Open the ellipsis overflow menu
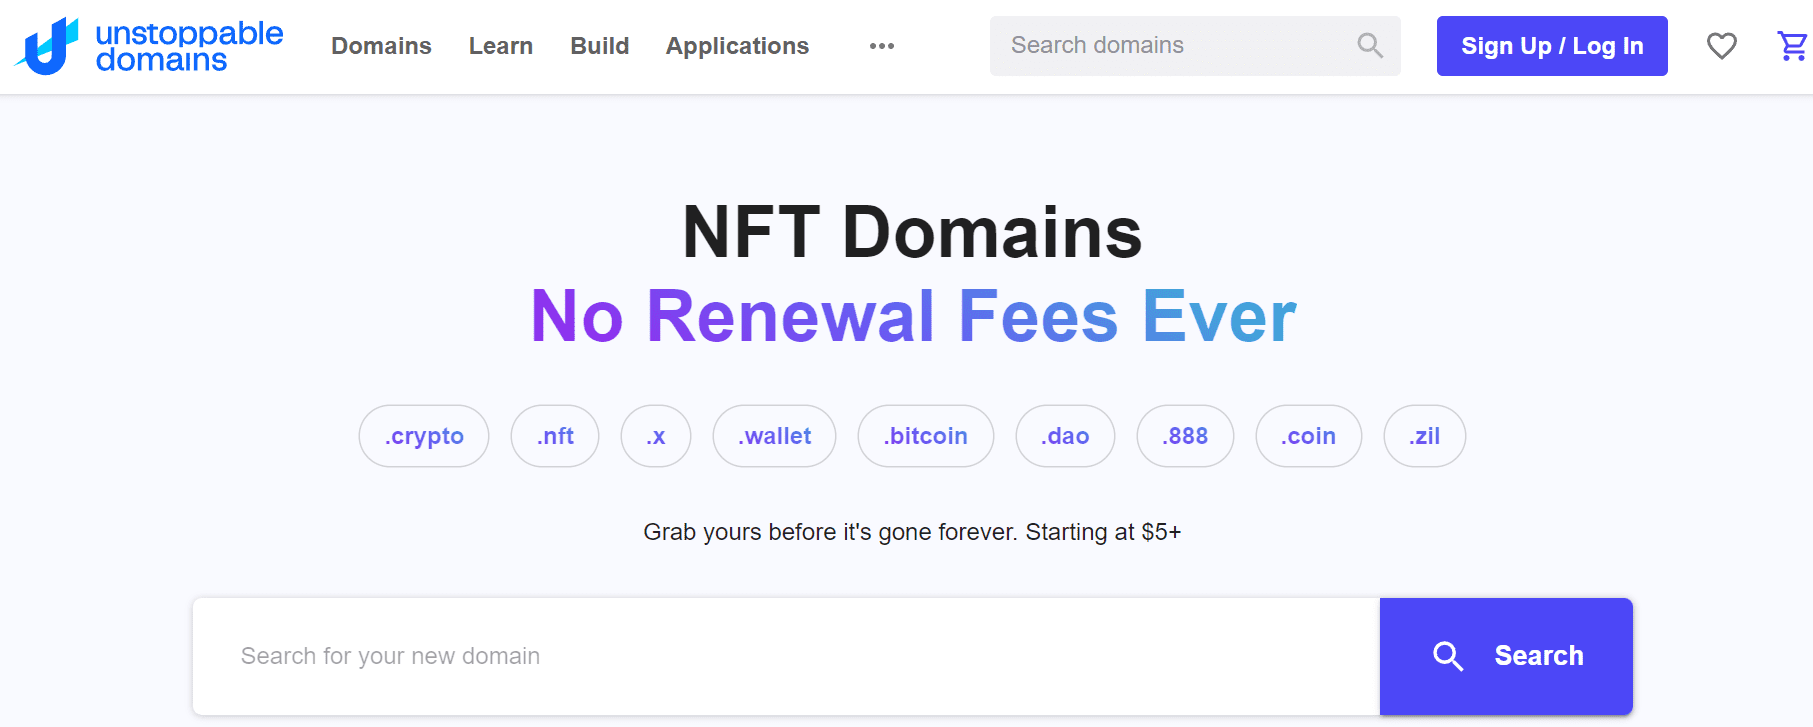Viewport: 1813px width, 727px height. 881,45
